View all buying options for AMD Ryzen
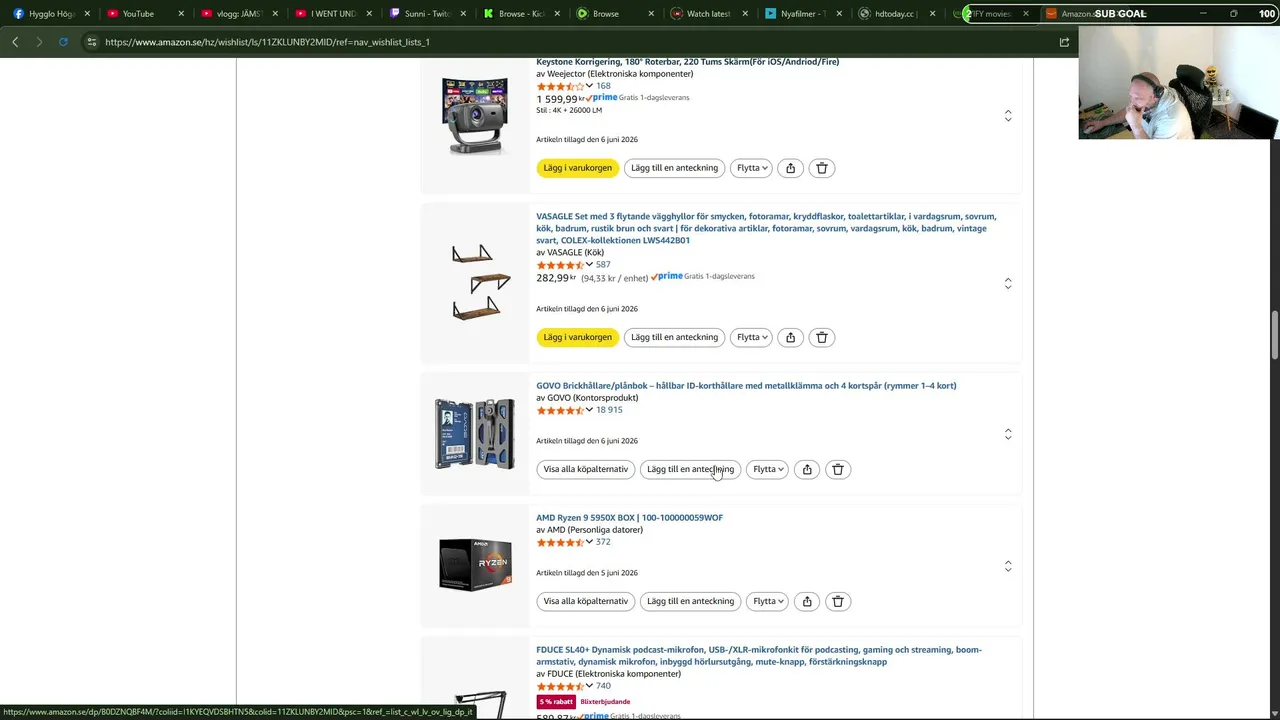 [x=585, y=601]
